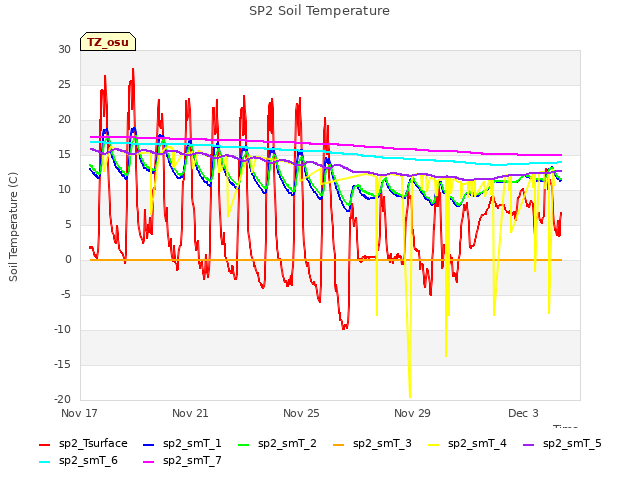Select the sp2_smT_5 legend label

point(572,444)
